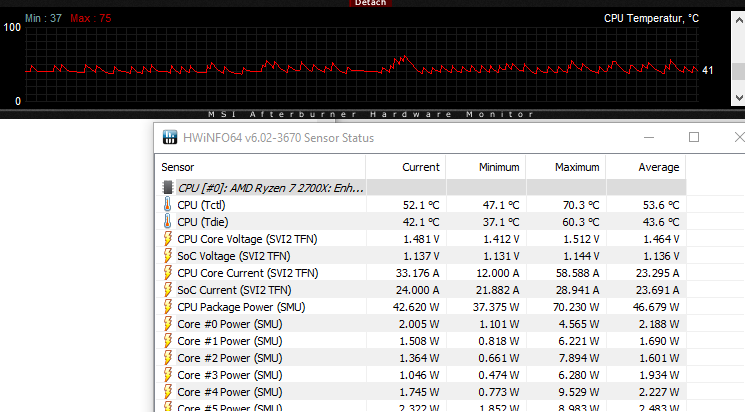Click the Average column header
This screenshot has height=412, width=745.
(659, 167)
